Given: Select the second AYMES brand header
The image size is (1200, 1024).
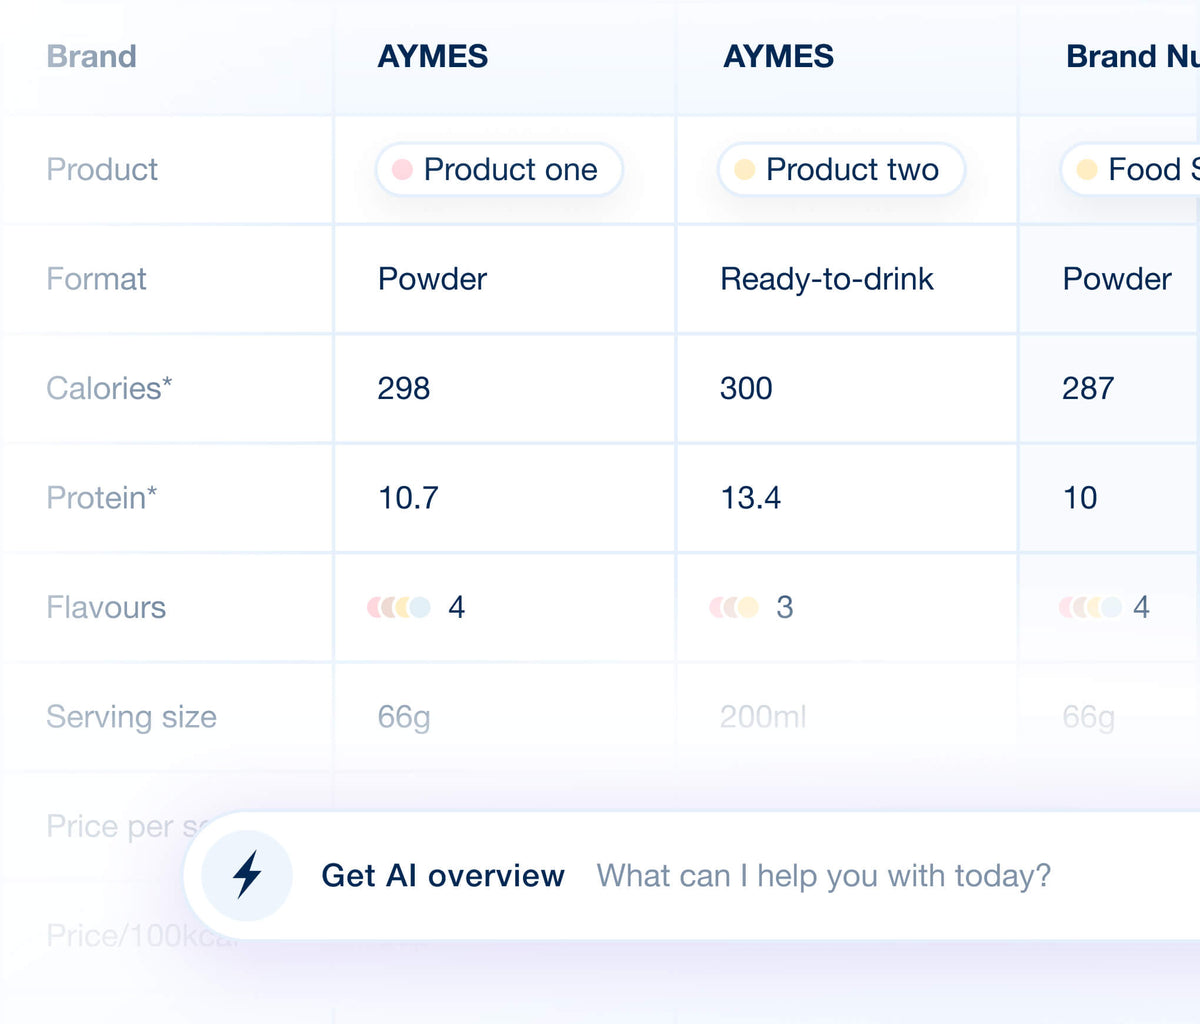Looking at the screenshot, I should pos(778,57).
